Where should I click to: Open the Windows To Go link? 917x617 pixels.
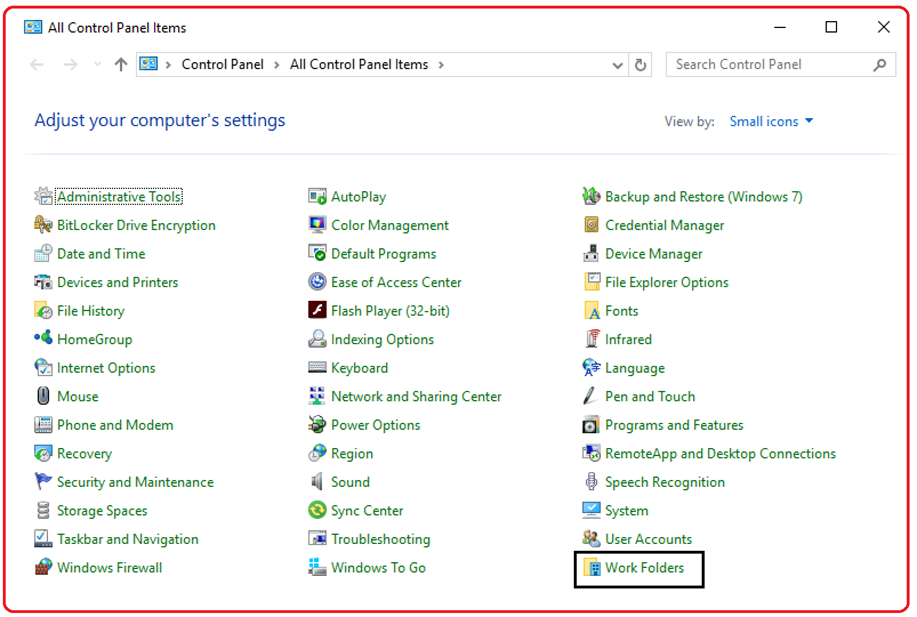378,568
